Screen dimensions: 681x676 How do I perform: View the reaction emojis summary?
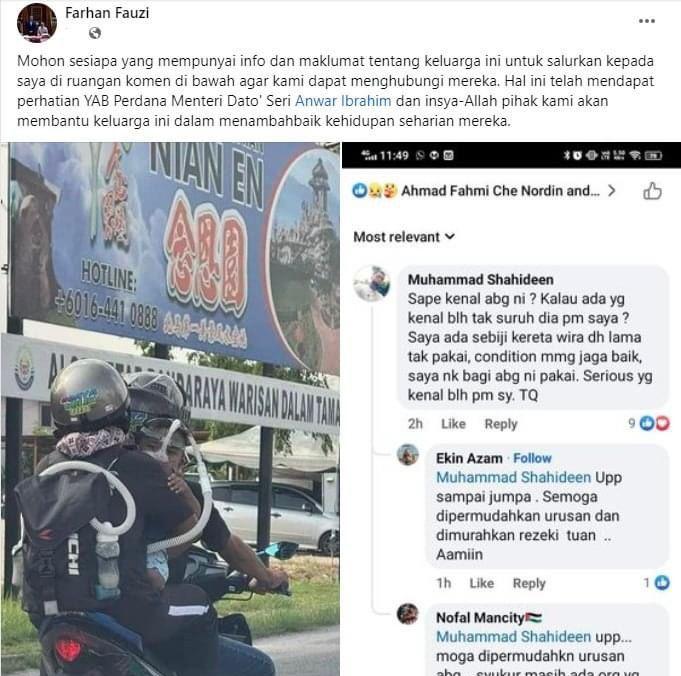pyautogui.click(x=375, y=191)
